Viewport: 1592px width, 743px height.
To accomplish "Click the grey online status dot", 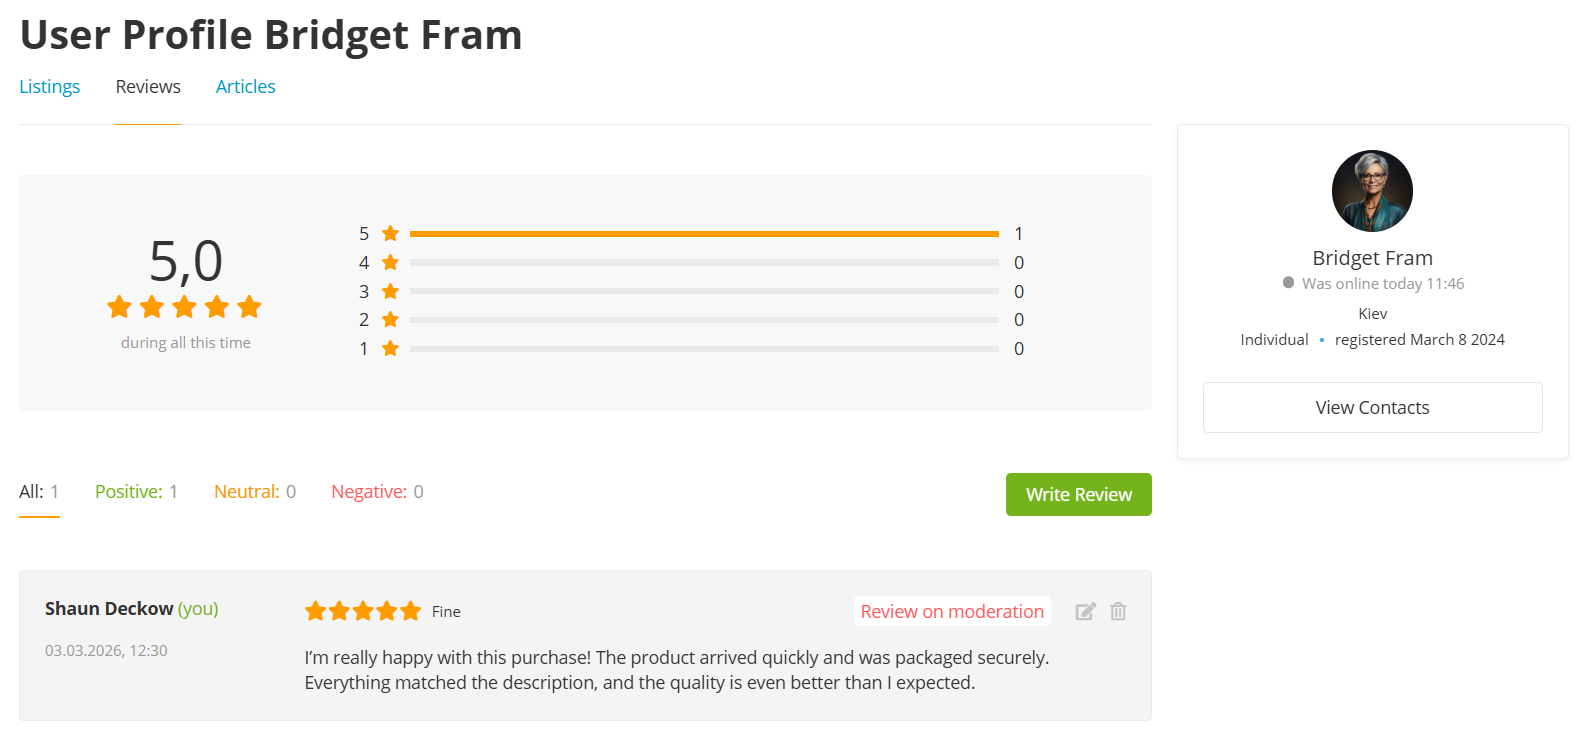I will click(x=1288, y=283).
